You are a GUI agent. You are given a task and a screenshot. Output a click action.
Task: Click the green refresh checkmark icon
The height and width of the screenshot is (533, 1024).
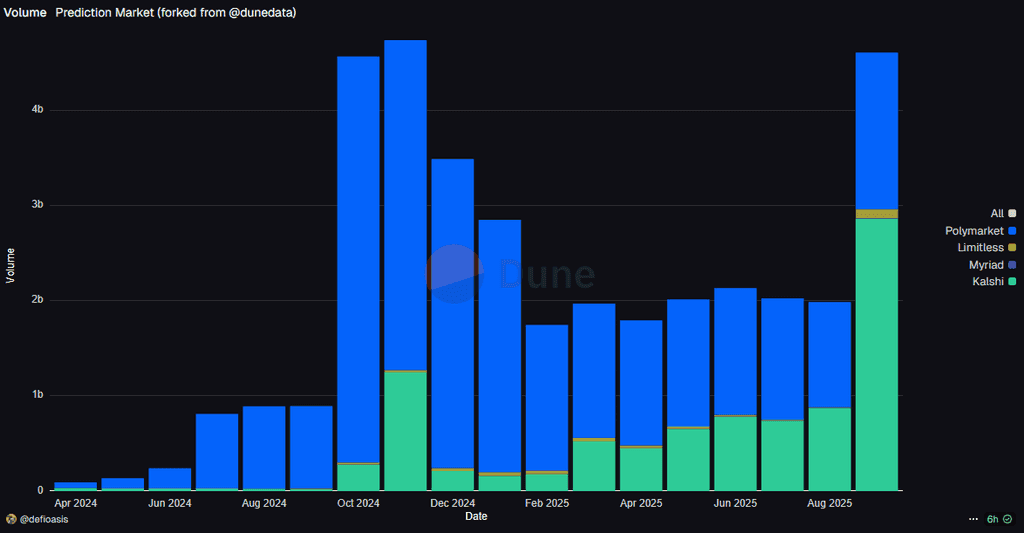[1008, 519]
